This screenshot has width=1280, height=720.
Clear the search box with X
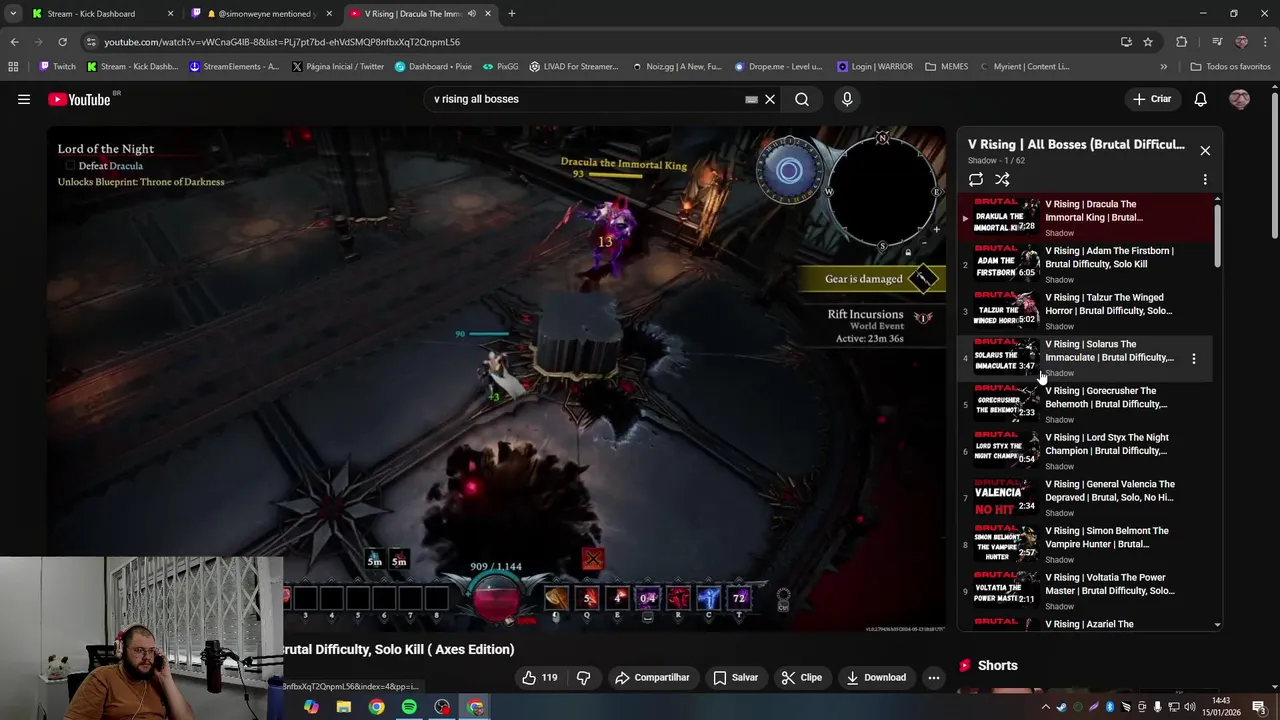[x=770, y=99]
